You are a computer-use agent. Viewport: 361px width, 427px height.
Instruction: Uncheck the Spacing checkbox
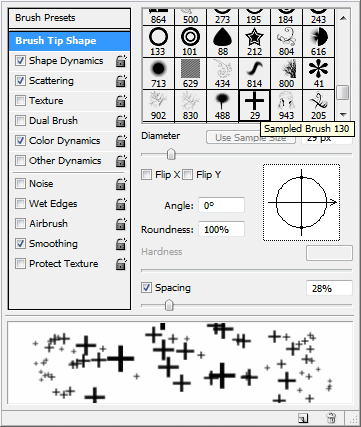[146, 288]
